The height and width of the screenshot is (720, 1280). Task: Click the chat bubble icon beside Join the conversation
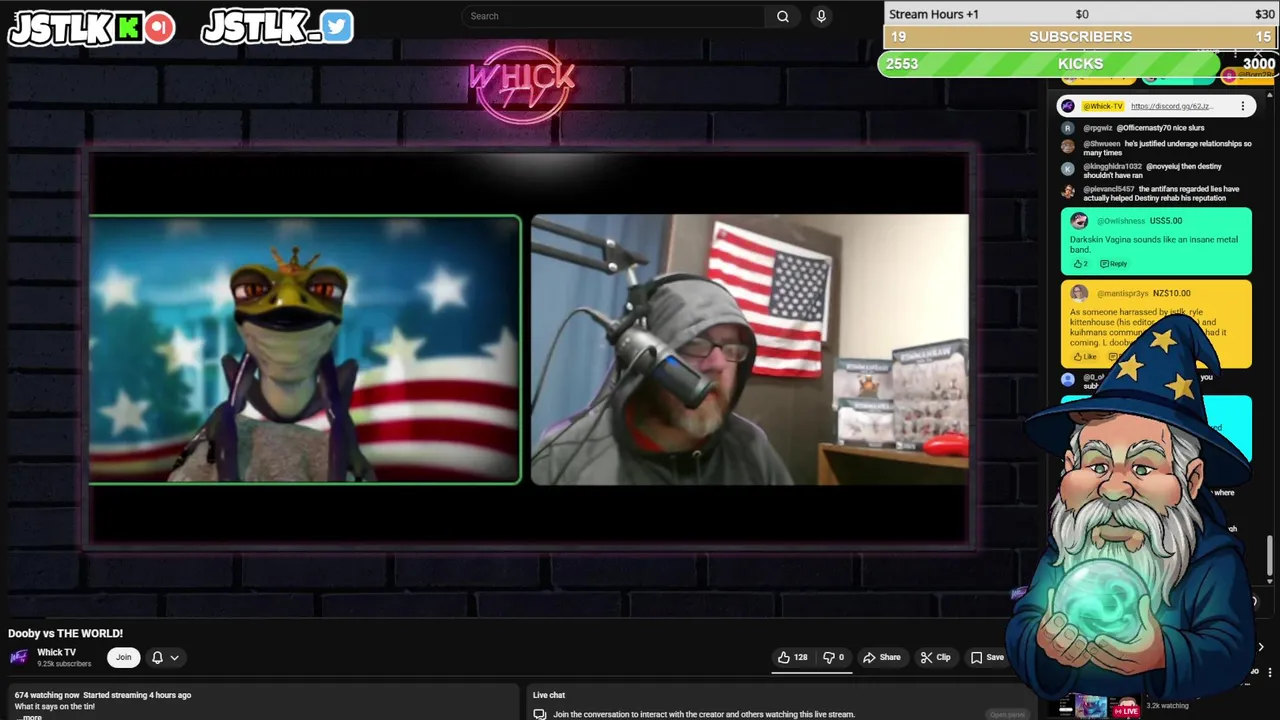pos(540,714)
